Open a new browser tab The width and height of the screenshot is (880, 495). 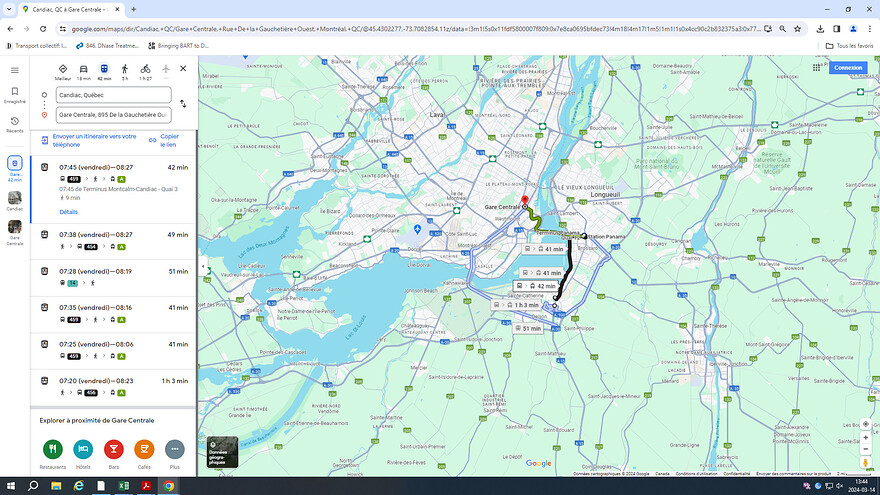134,10
